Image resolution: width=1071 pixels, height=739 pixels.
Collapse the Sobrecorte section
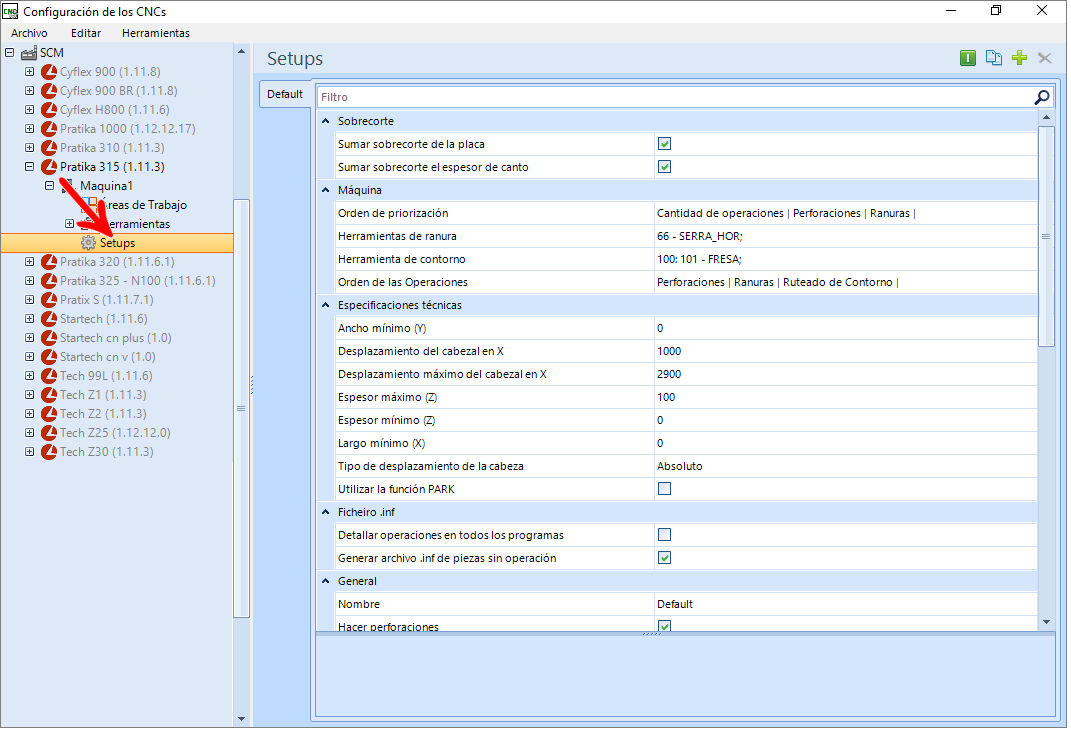tap(326, 121)
